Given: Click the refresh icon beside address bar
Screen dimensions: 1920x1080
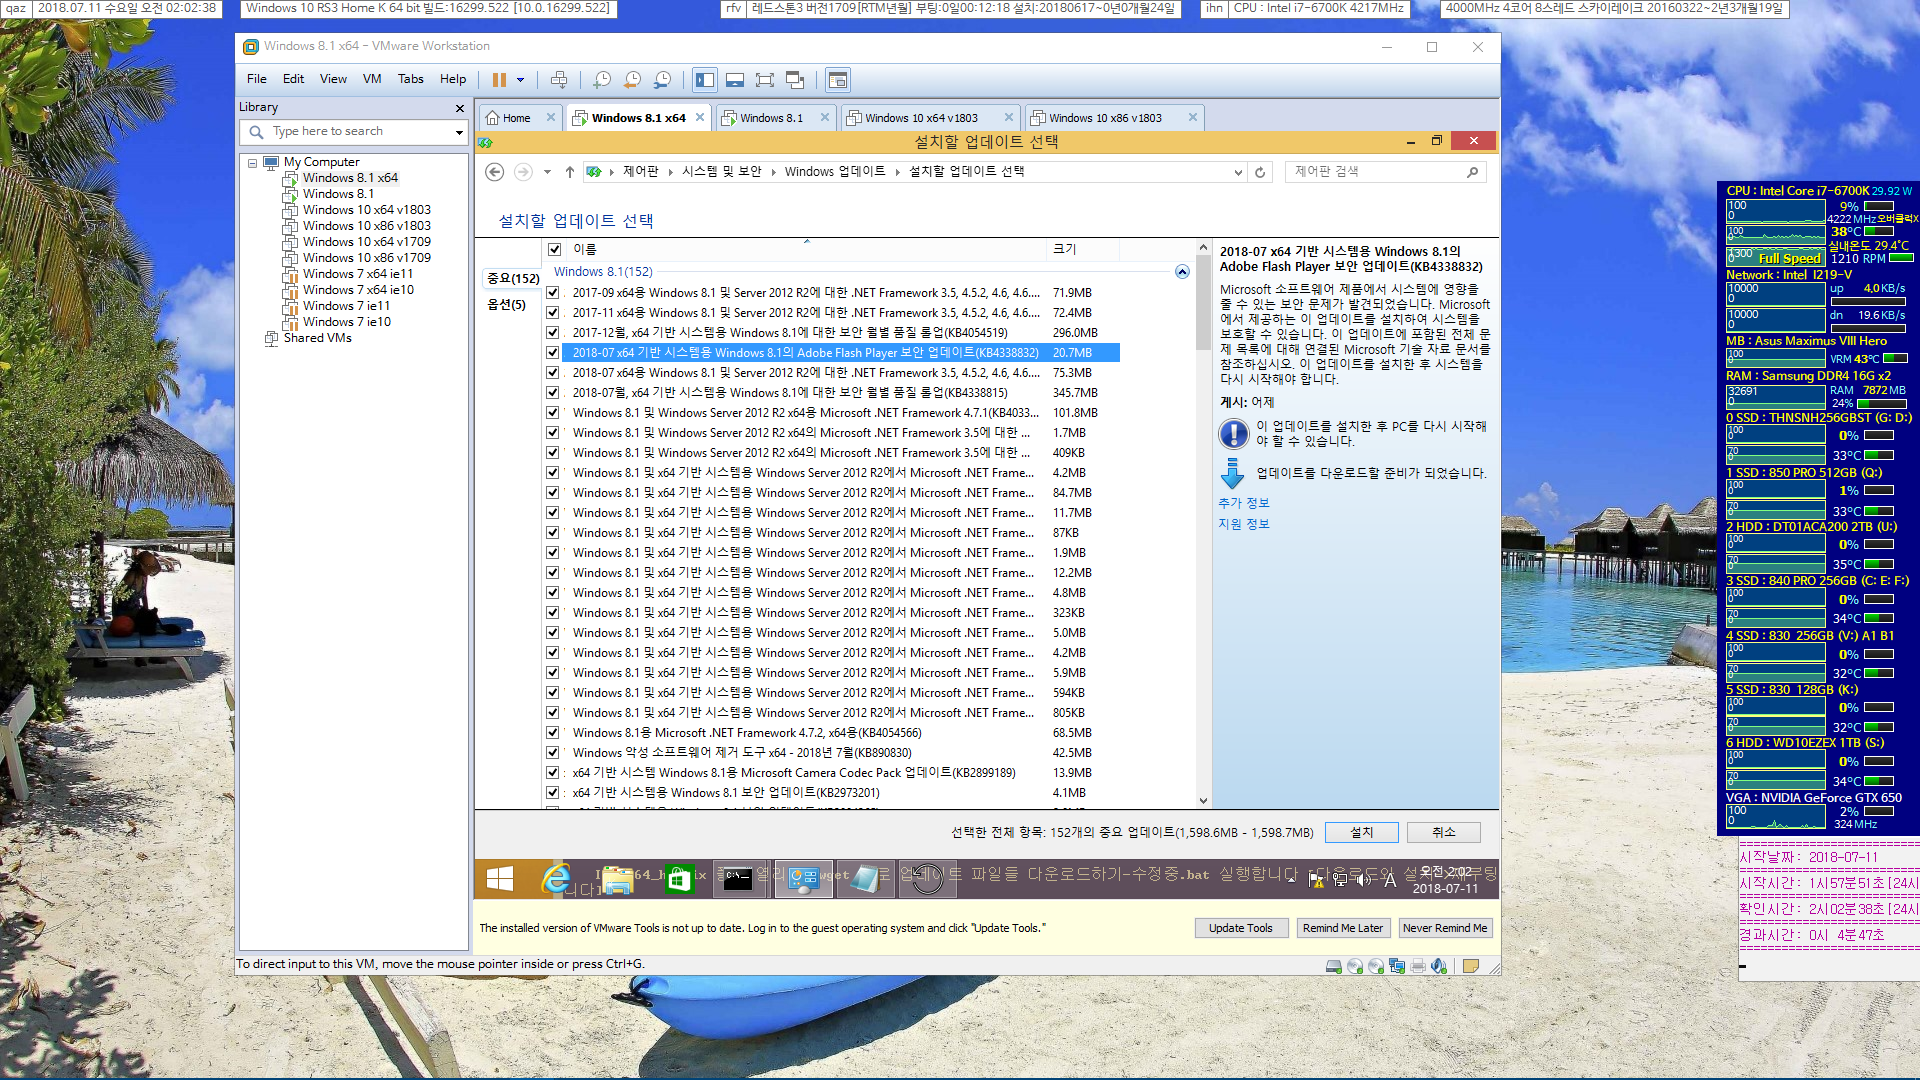Looking at the screenshot, I should (x=1260, y=172).
